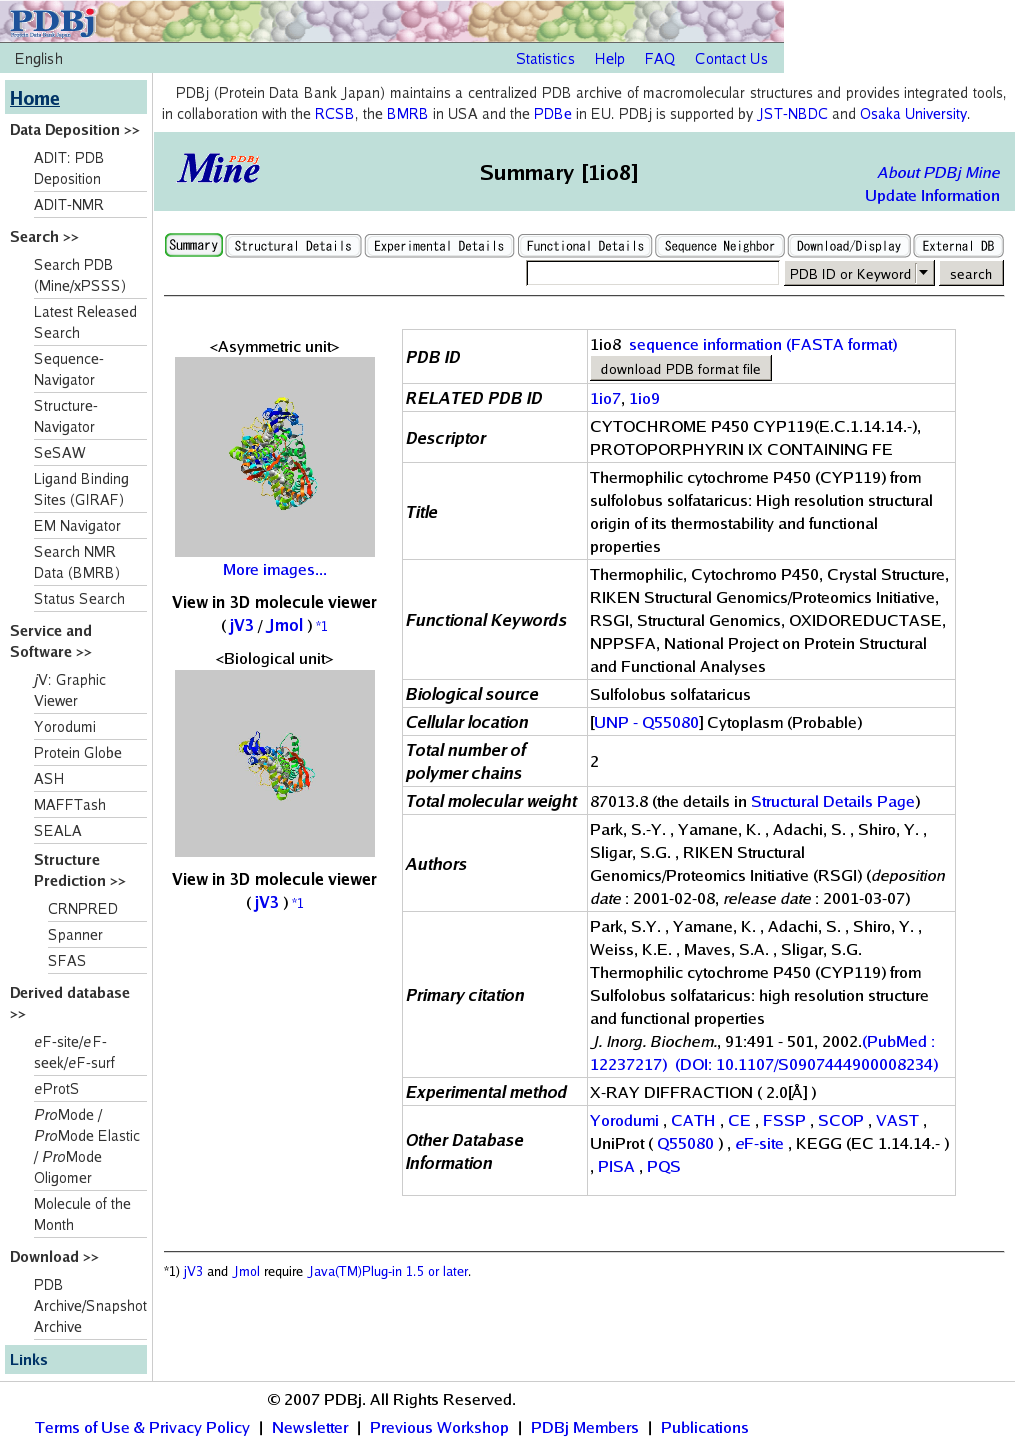Open the VAST database link

click(897, 1121)
